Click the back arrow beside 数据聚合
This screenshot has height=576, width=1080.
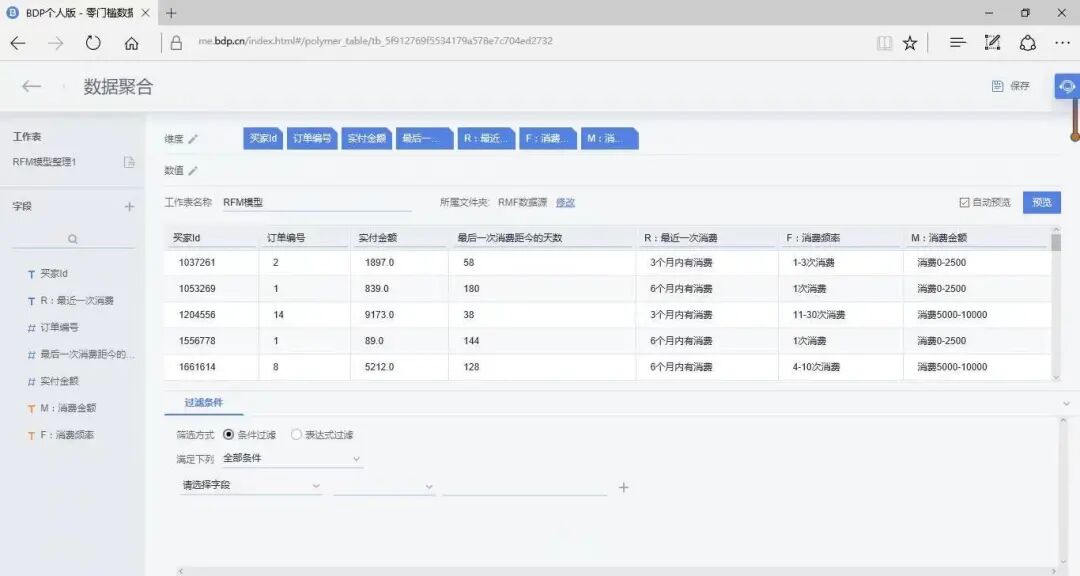pyautogui.click(x=31, y=87)
